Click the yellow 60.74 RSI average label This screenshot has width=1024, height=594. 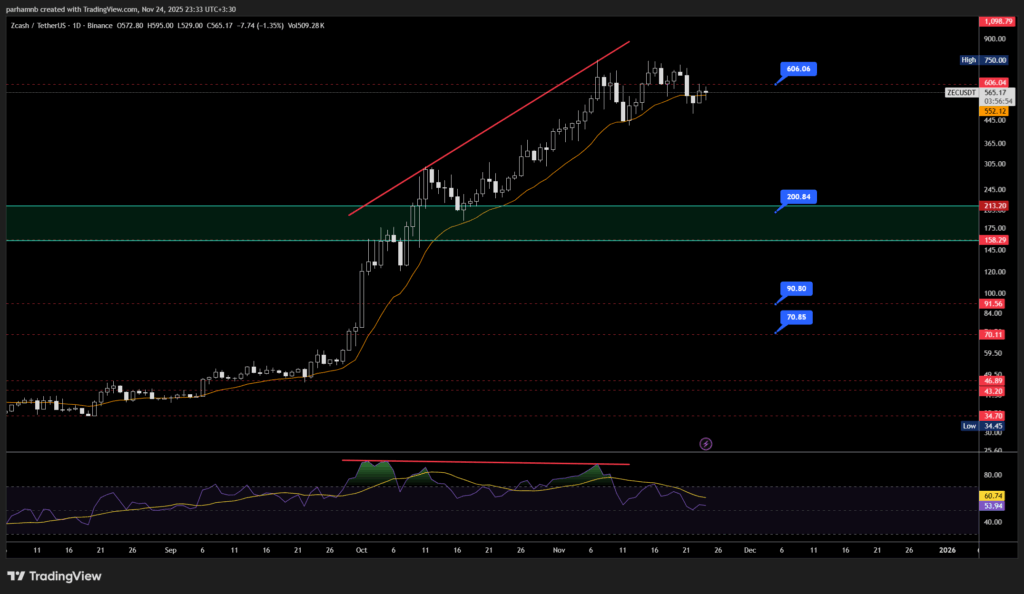pos(993,495)
